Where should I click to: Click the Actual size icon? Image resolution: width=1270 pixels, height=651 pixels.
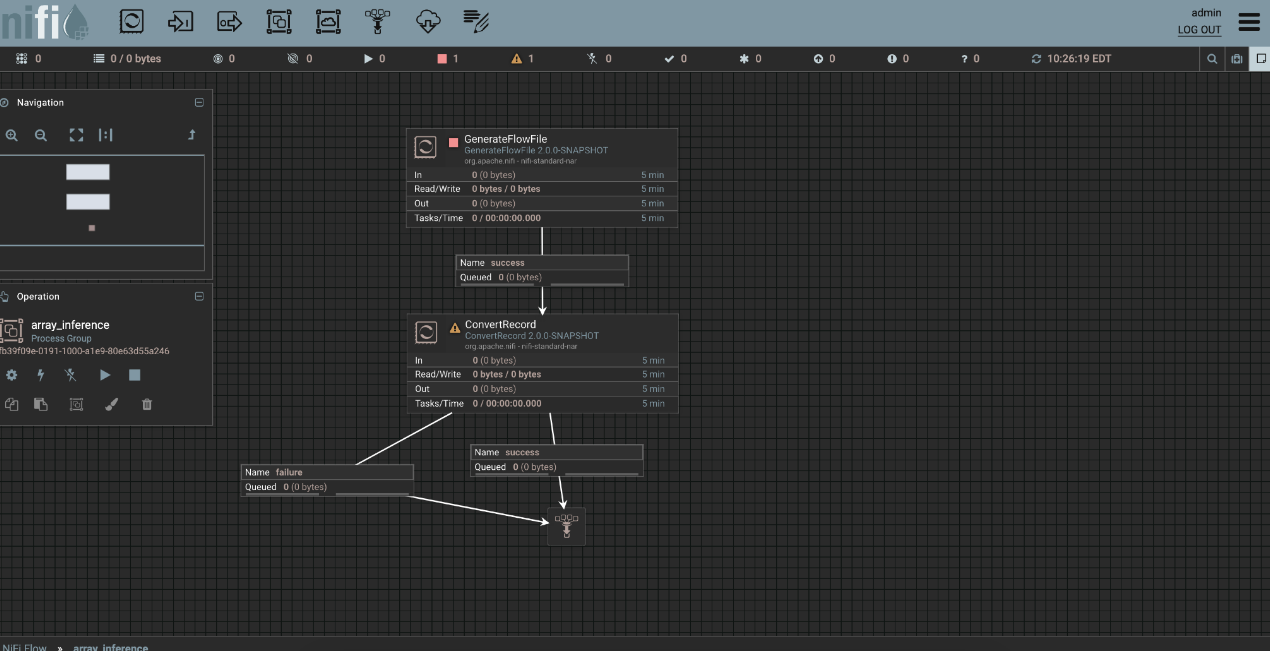coord(105,135)
